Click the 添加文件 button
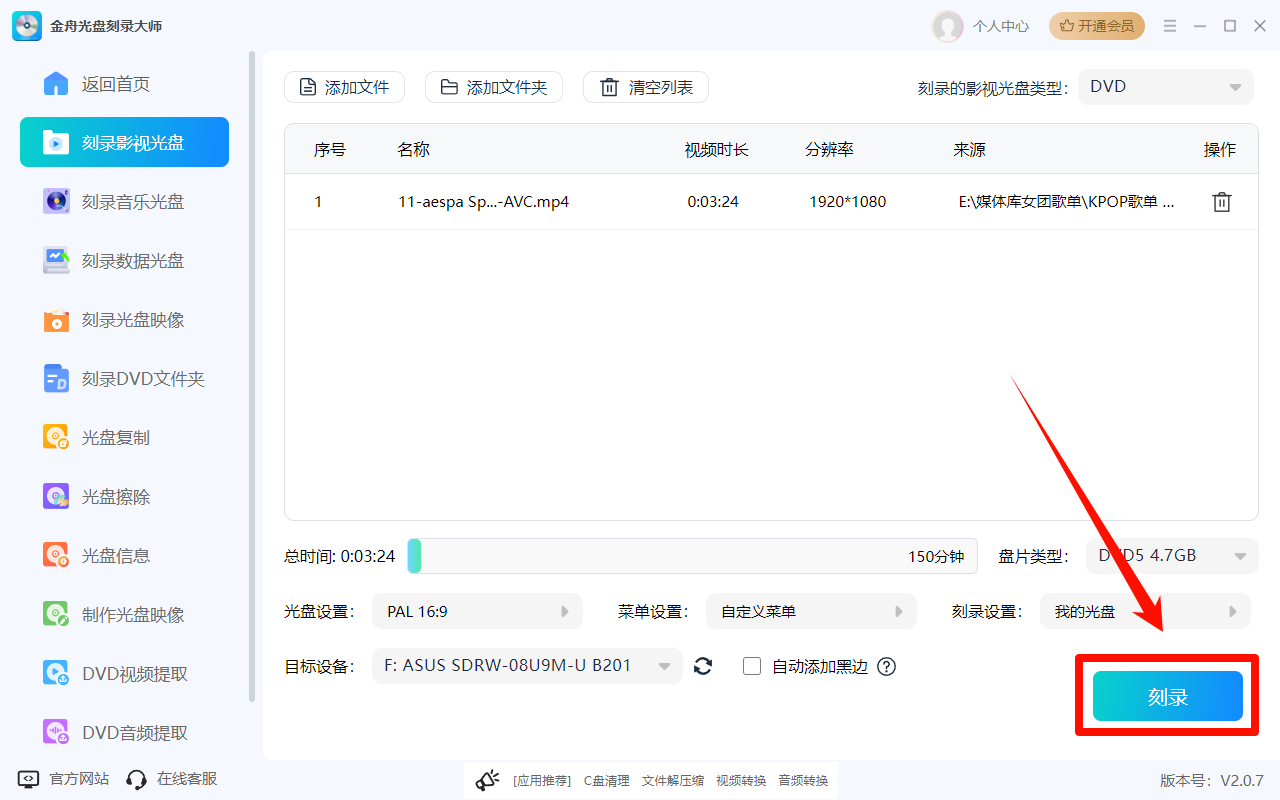1280x800 pixels. (x=344, y=87)
